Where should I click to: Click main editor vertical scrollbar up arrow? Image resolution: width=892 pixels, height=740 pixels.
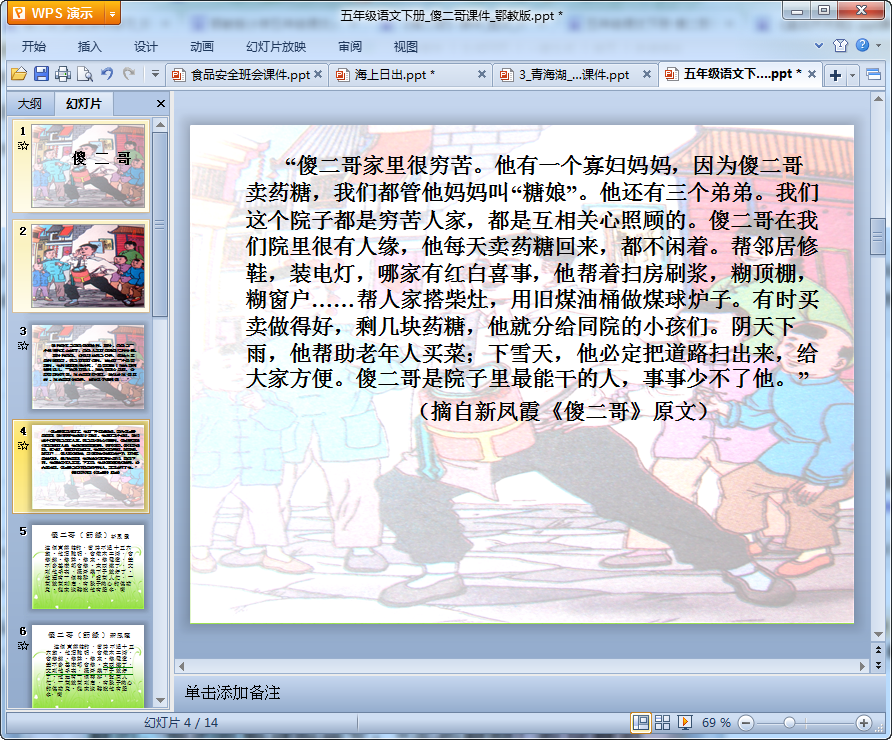click(878, 99)
